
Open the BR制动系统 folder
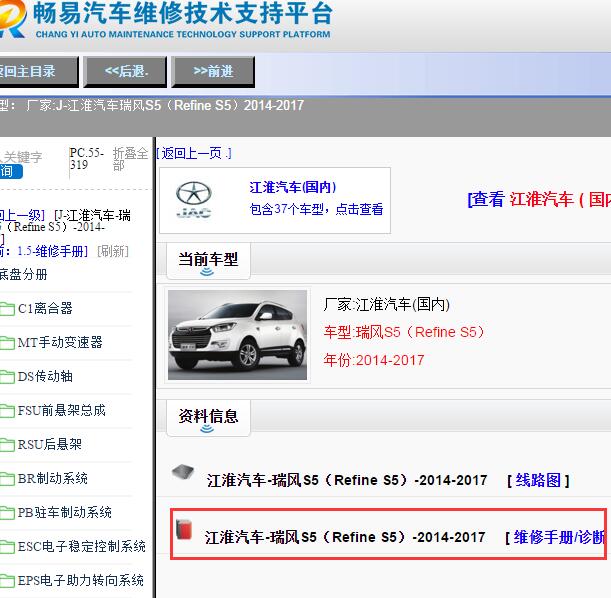coord(53,478)
